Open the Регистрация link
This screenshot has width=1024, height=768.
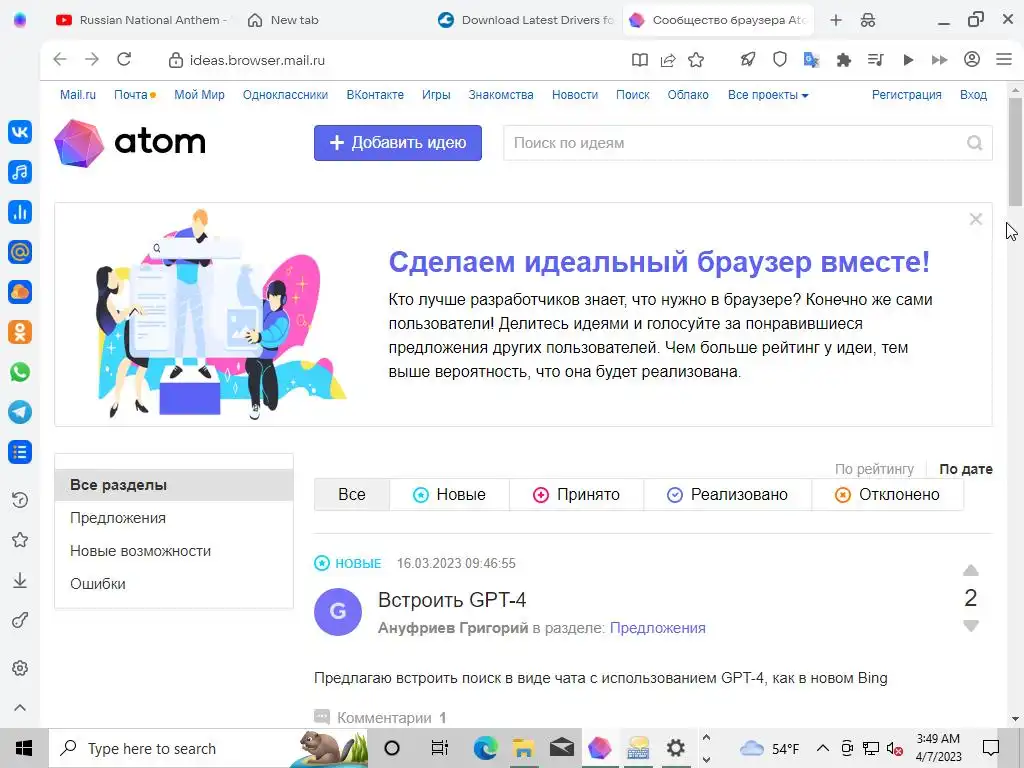tap(906, 95)
